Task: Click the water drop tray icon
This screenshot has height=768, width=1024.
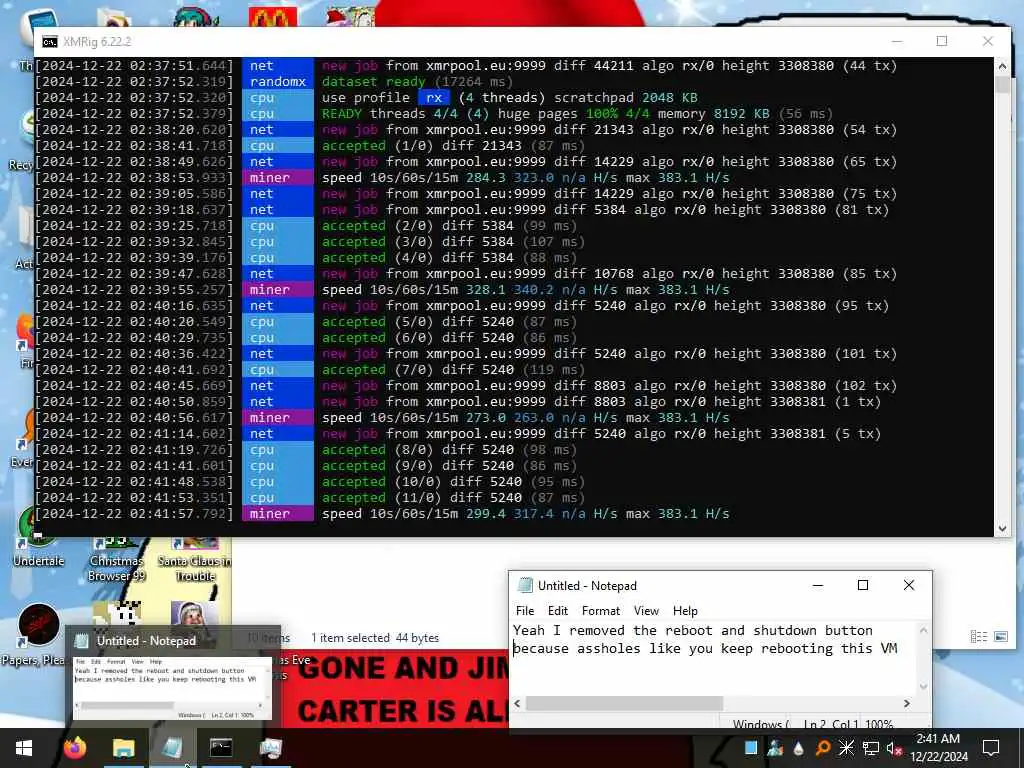Action: 799,748
